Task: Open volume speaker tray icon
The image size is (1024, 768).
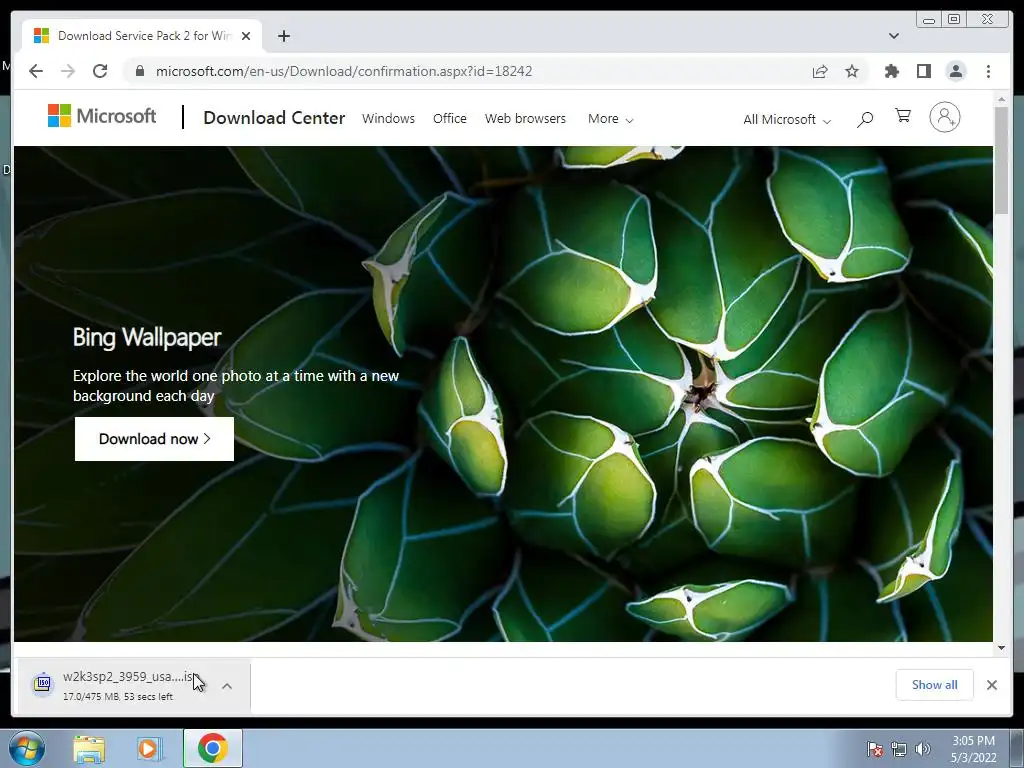Action: click(922, 749)
